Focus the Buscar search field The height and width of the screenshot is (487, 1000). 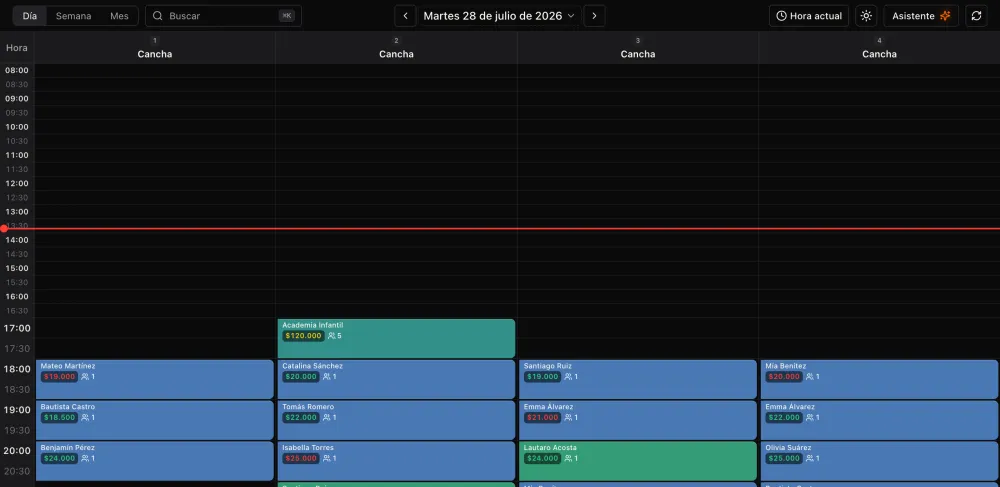(x=223, y=16)
